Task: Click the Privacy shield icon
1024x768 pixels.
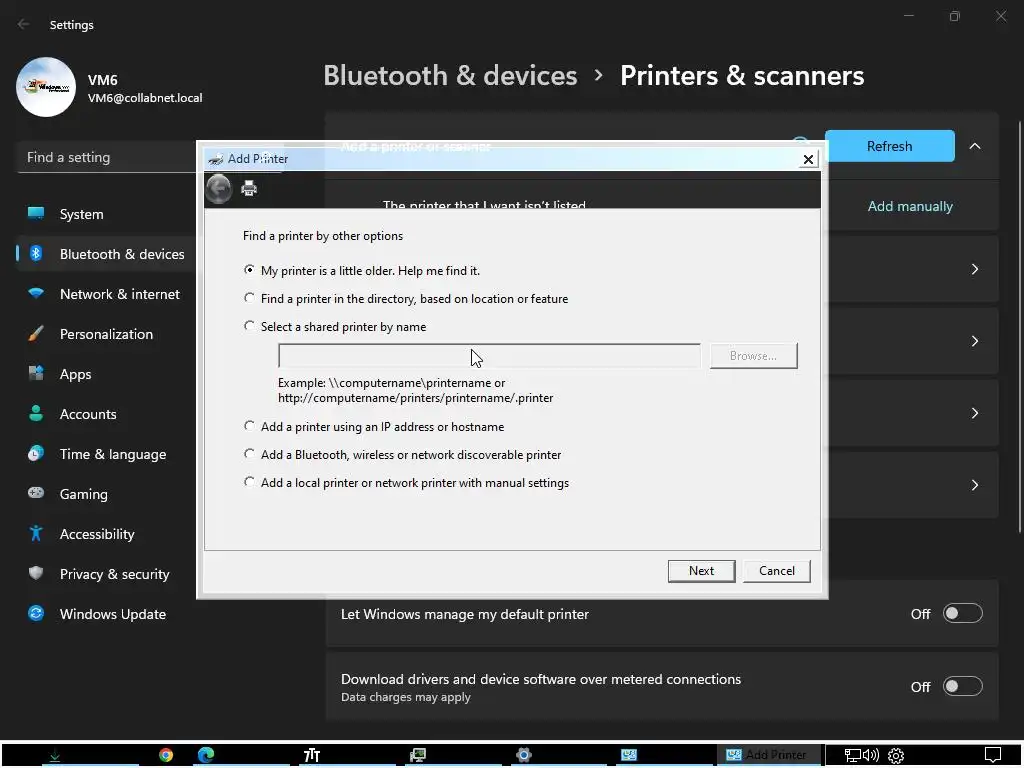Action: [x=36, y=573]
